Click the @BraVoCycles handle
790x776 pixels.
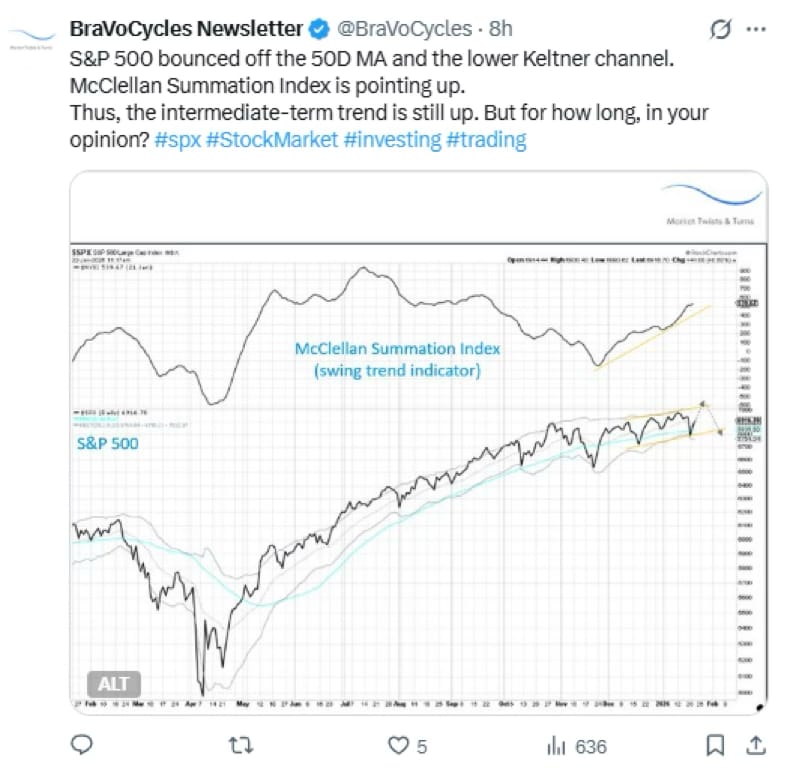tap(404, 29)
